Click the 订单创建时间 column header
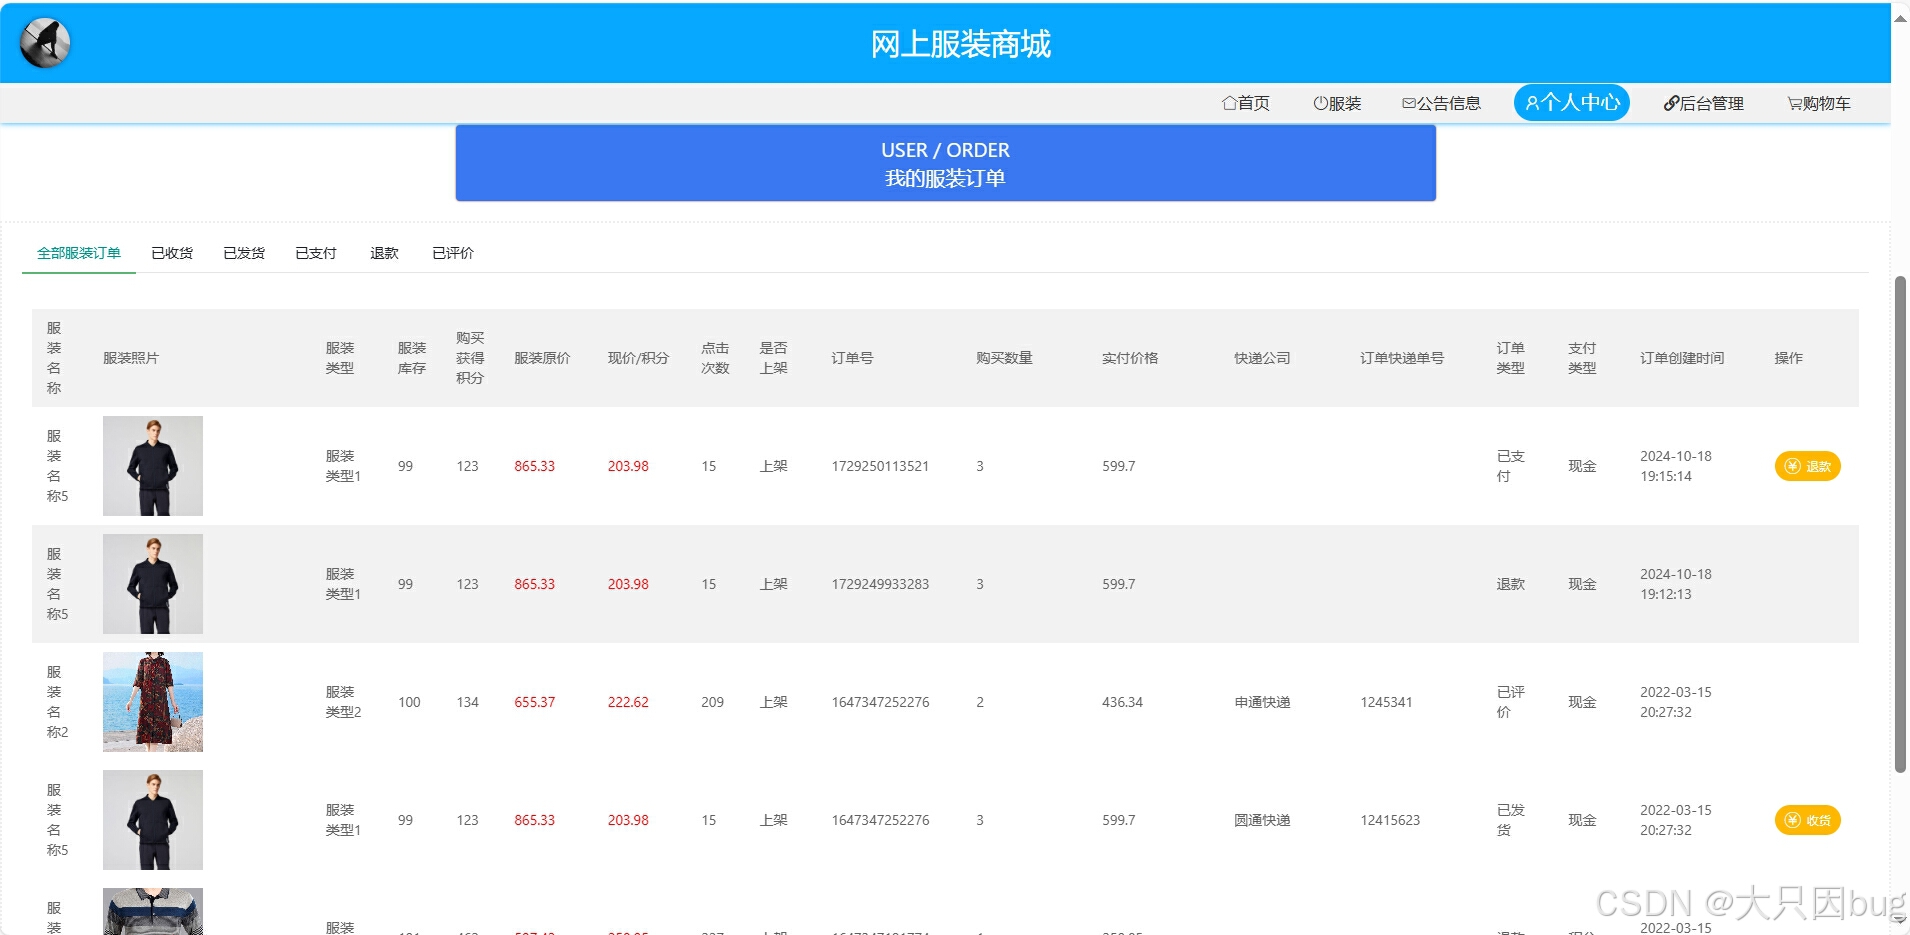This screenshot has height=935, width=1910. (1682, 358)
